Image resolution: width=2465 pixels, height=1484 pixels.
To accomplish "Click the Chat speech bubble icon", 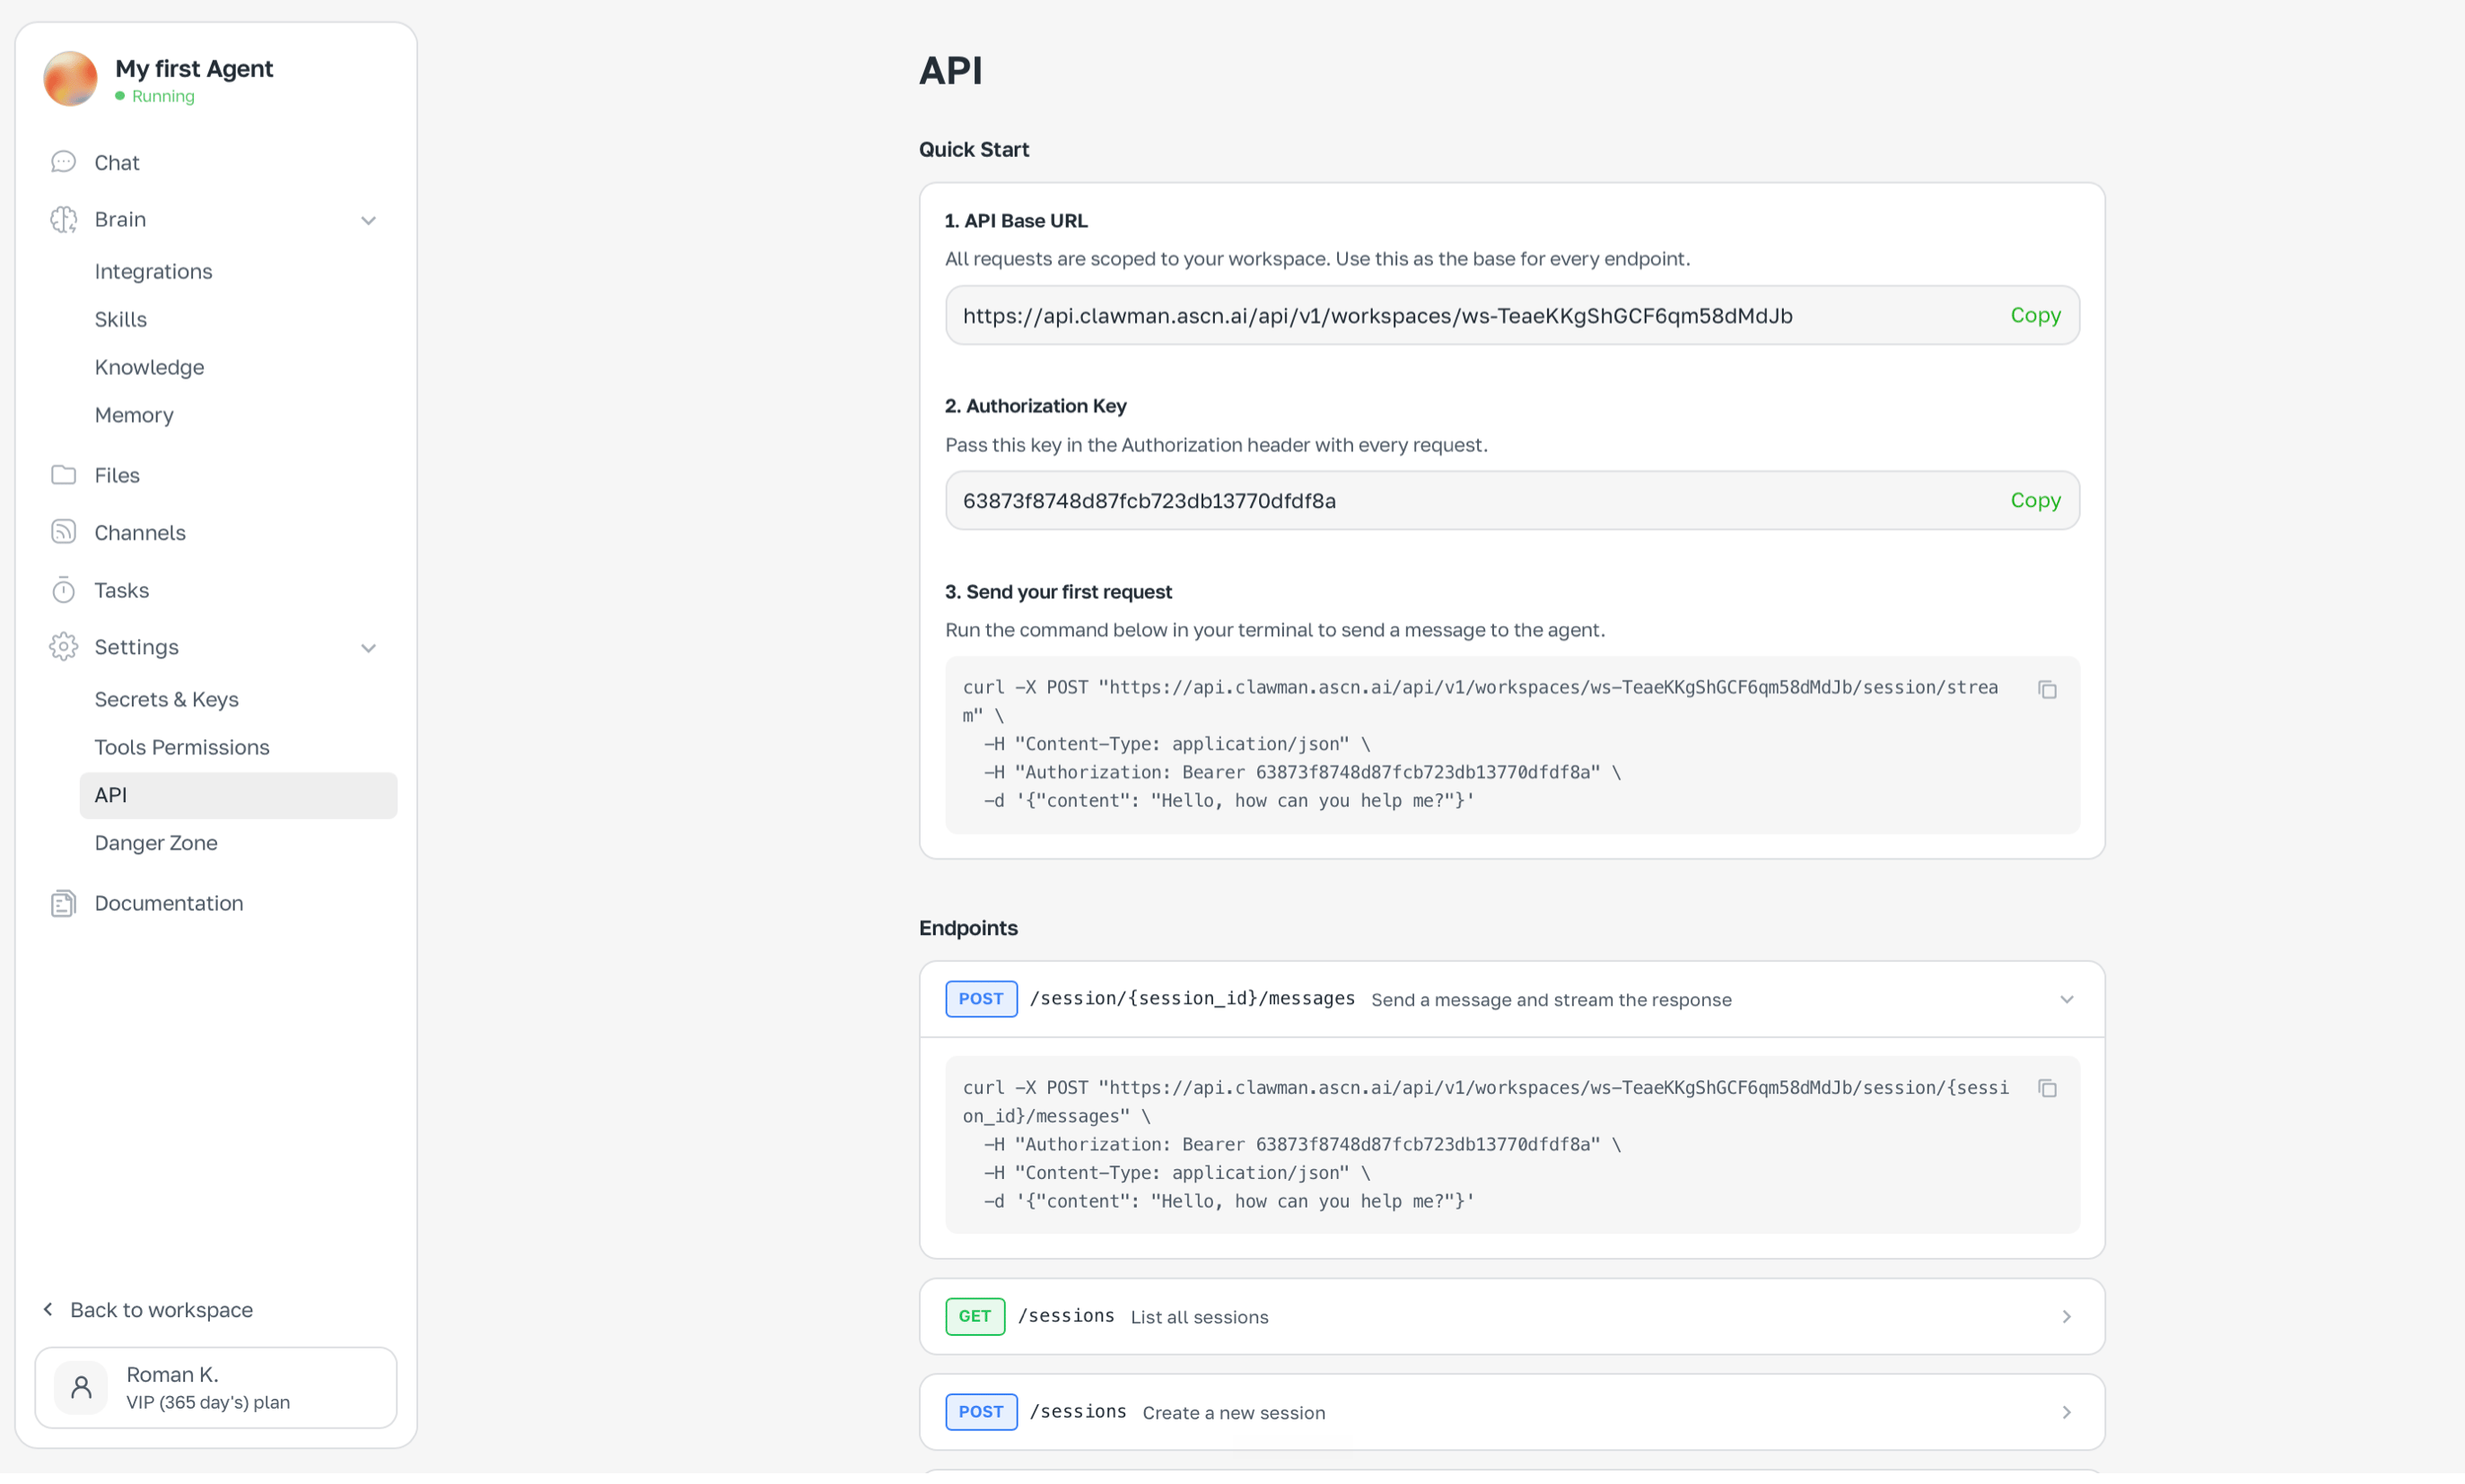I will [x=64, y=162].
